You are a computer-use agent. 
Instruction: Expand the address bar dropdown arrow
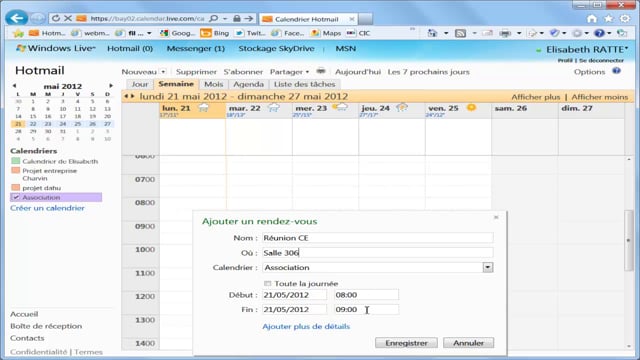tap(225, 19)
